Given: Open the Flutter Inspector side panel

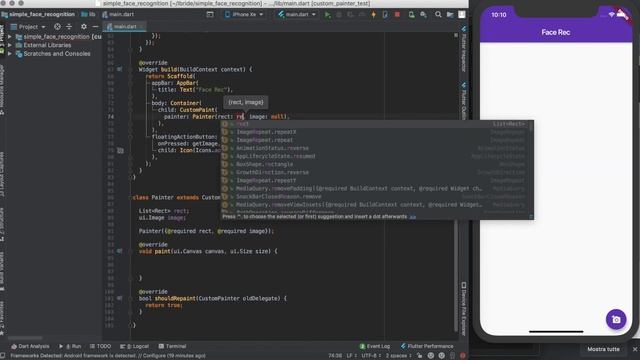Looking at the screenshot, I should [464, 49].
